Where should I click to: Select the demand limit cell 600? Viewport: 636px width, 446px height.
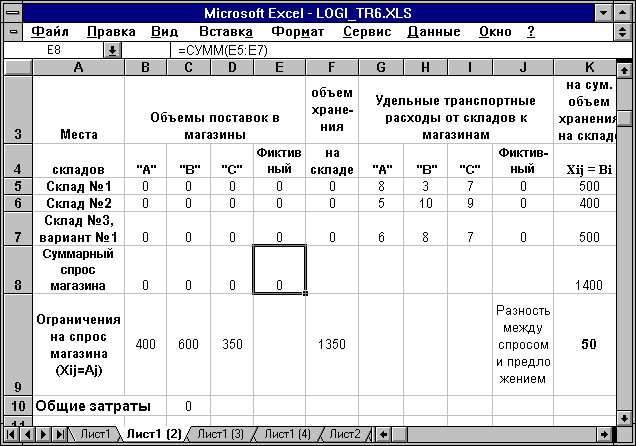point(189,345)
